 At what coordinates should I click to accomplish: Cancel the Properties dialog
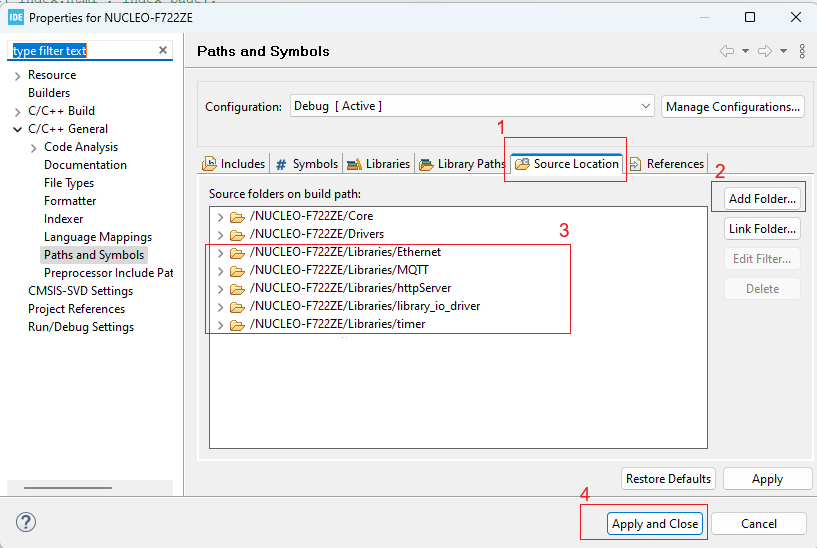[x=759, y=524]
